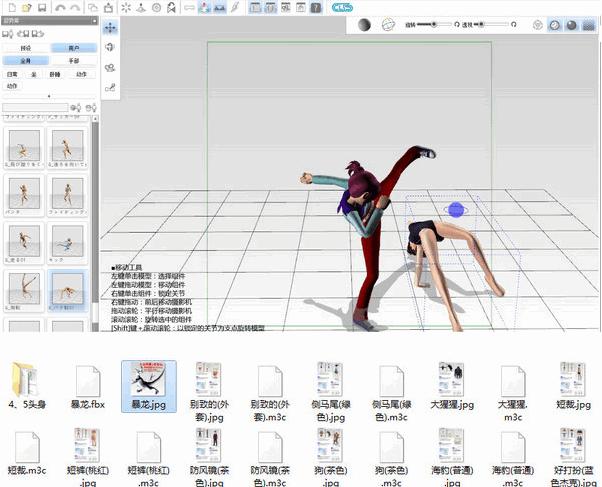Click the right-arrow pose icon under header

tap(38, 34)
